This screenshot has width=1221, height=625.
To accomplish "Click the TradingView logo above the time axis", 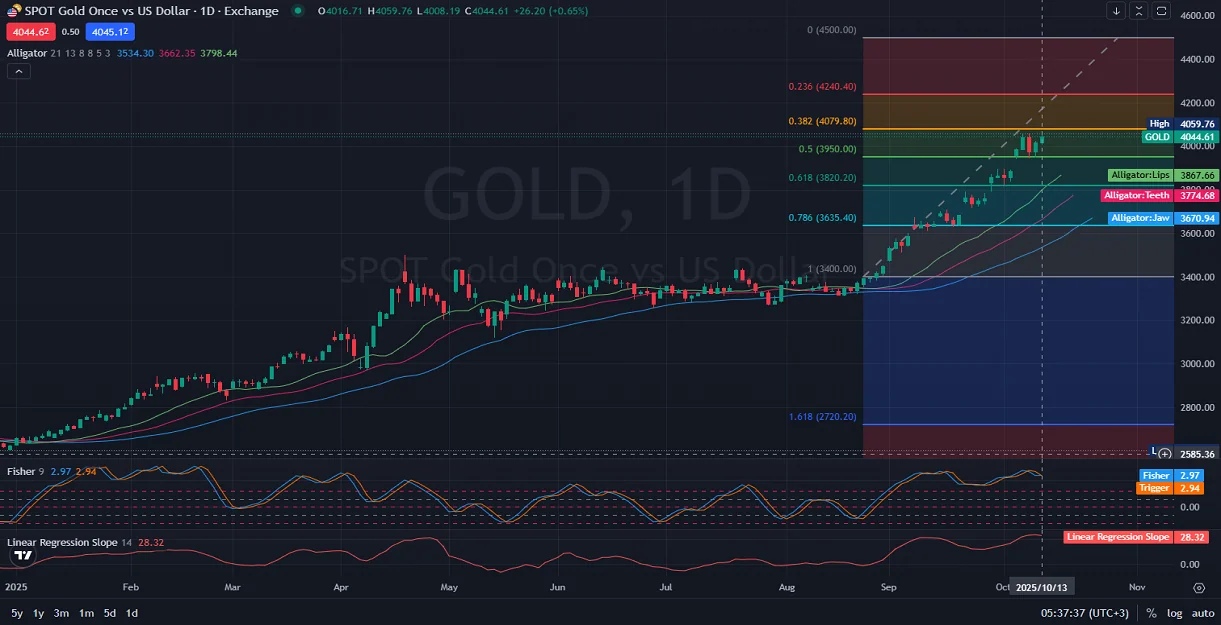I will (23, 554).
